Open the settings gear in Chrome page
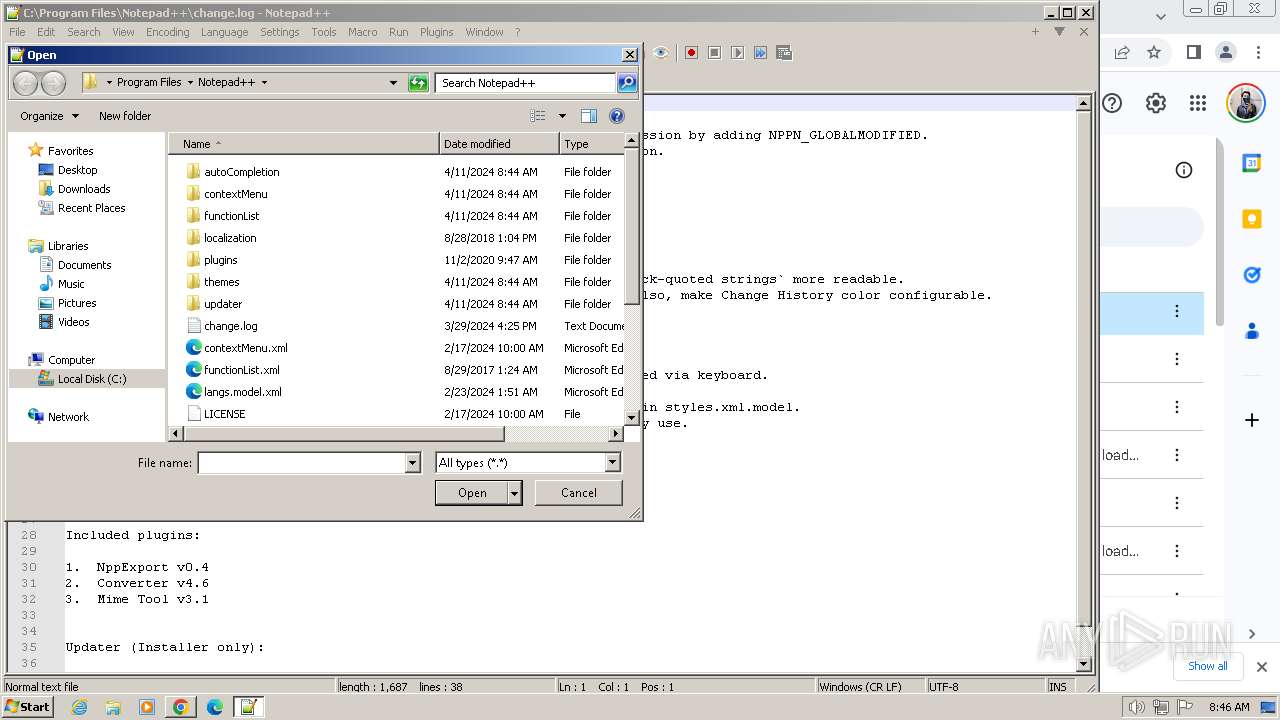 [1156, 103]
